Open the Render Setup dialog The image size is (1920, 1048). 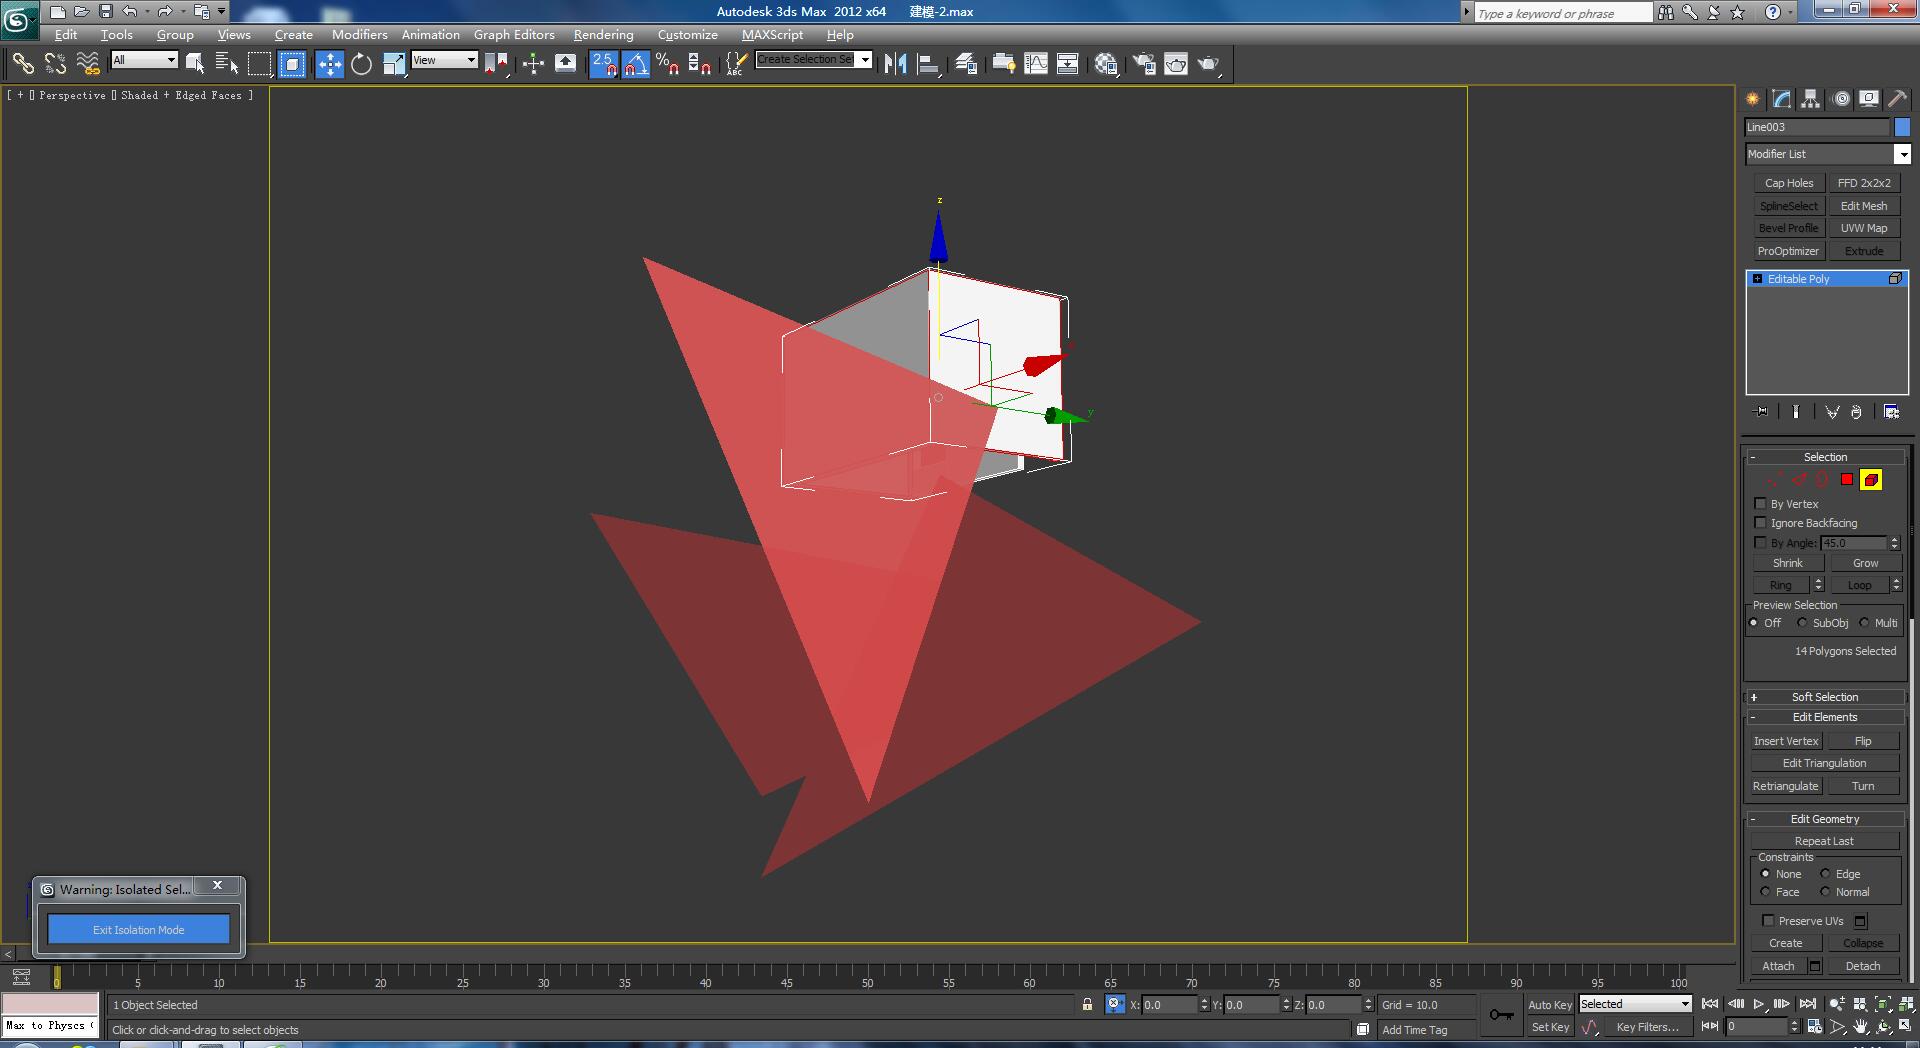[1144, 64]
